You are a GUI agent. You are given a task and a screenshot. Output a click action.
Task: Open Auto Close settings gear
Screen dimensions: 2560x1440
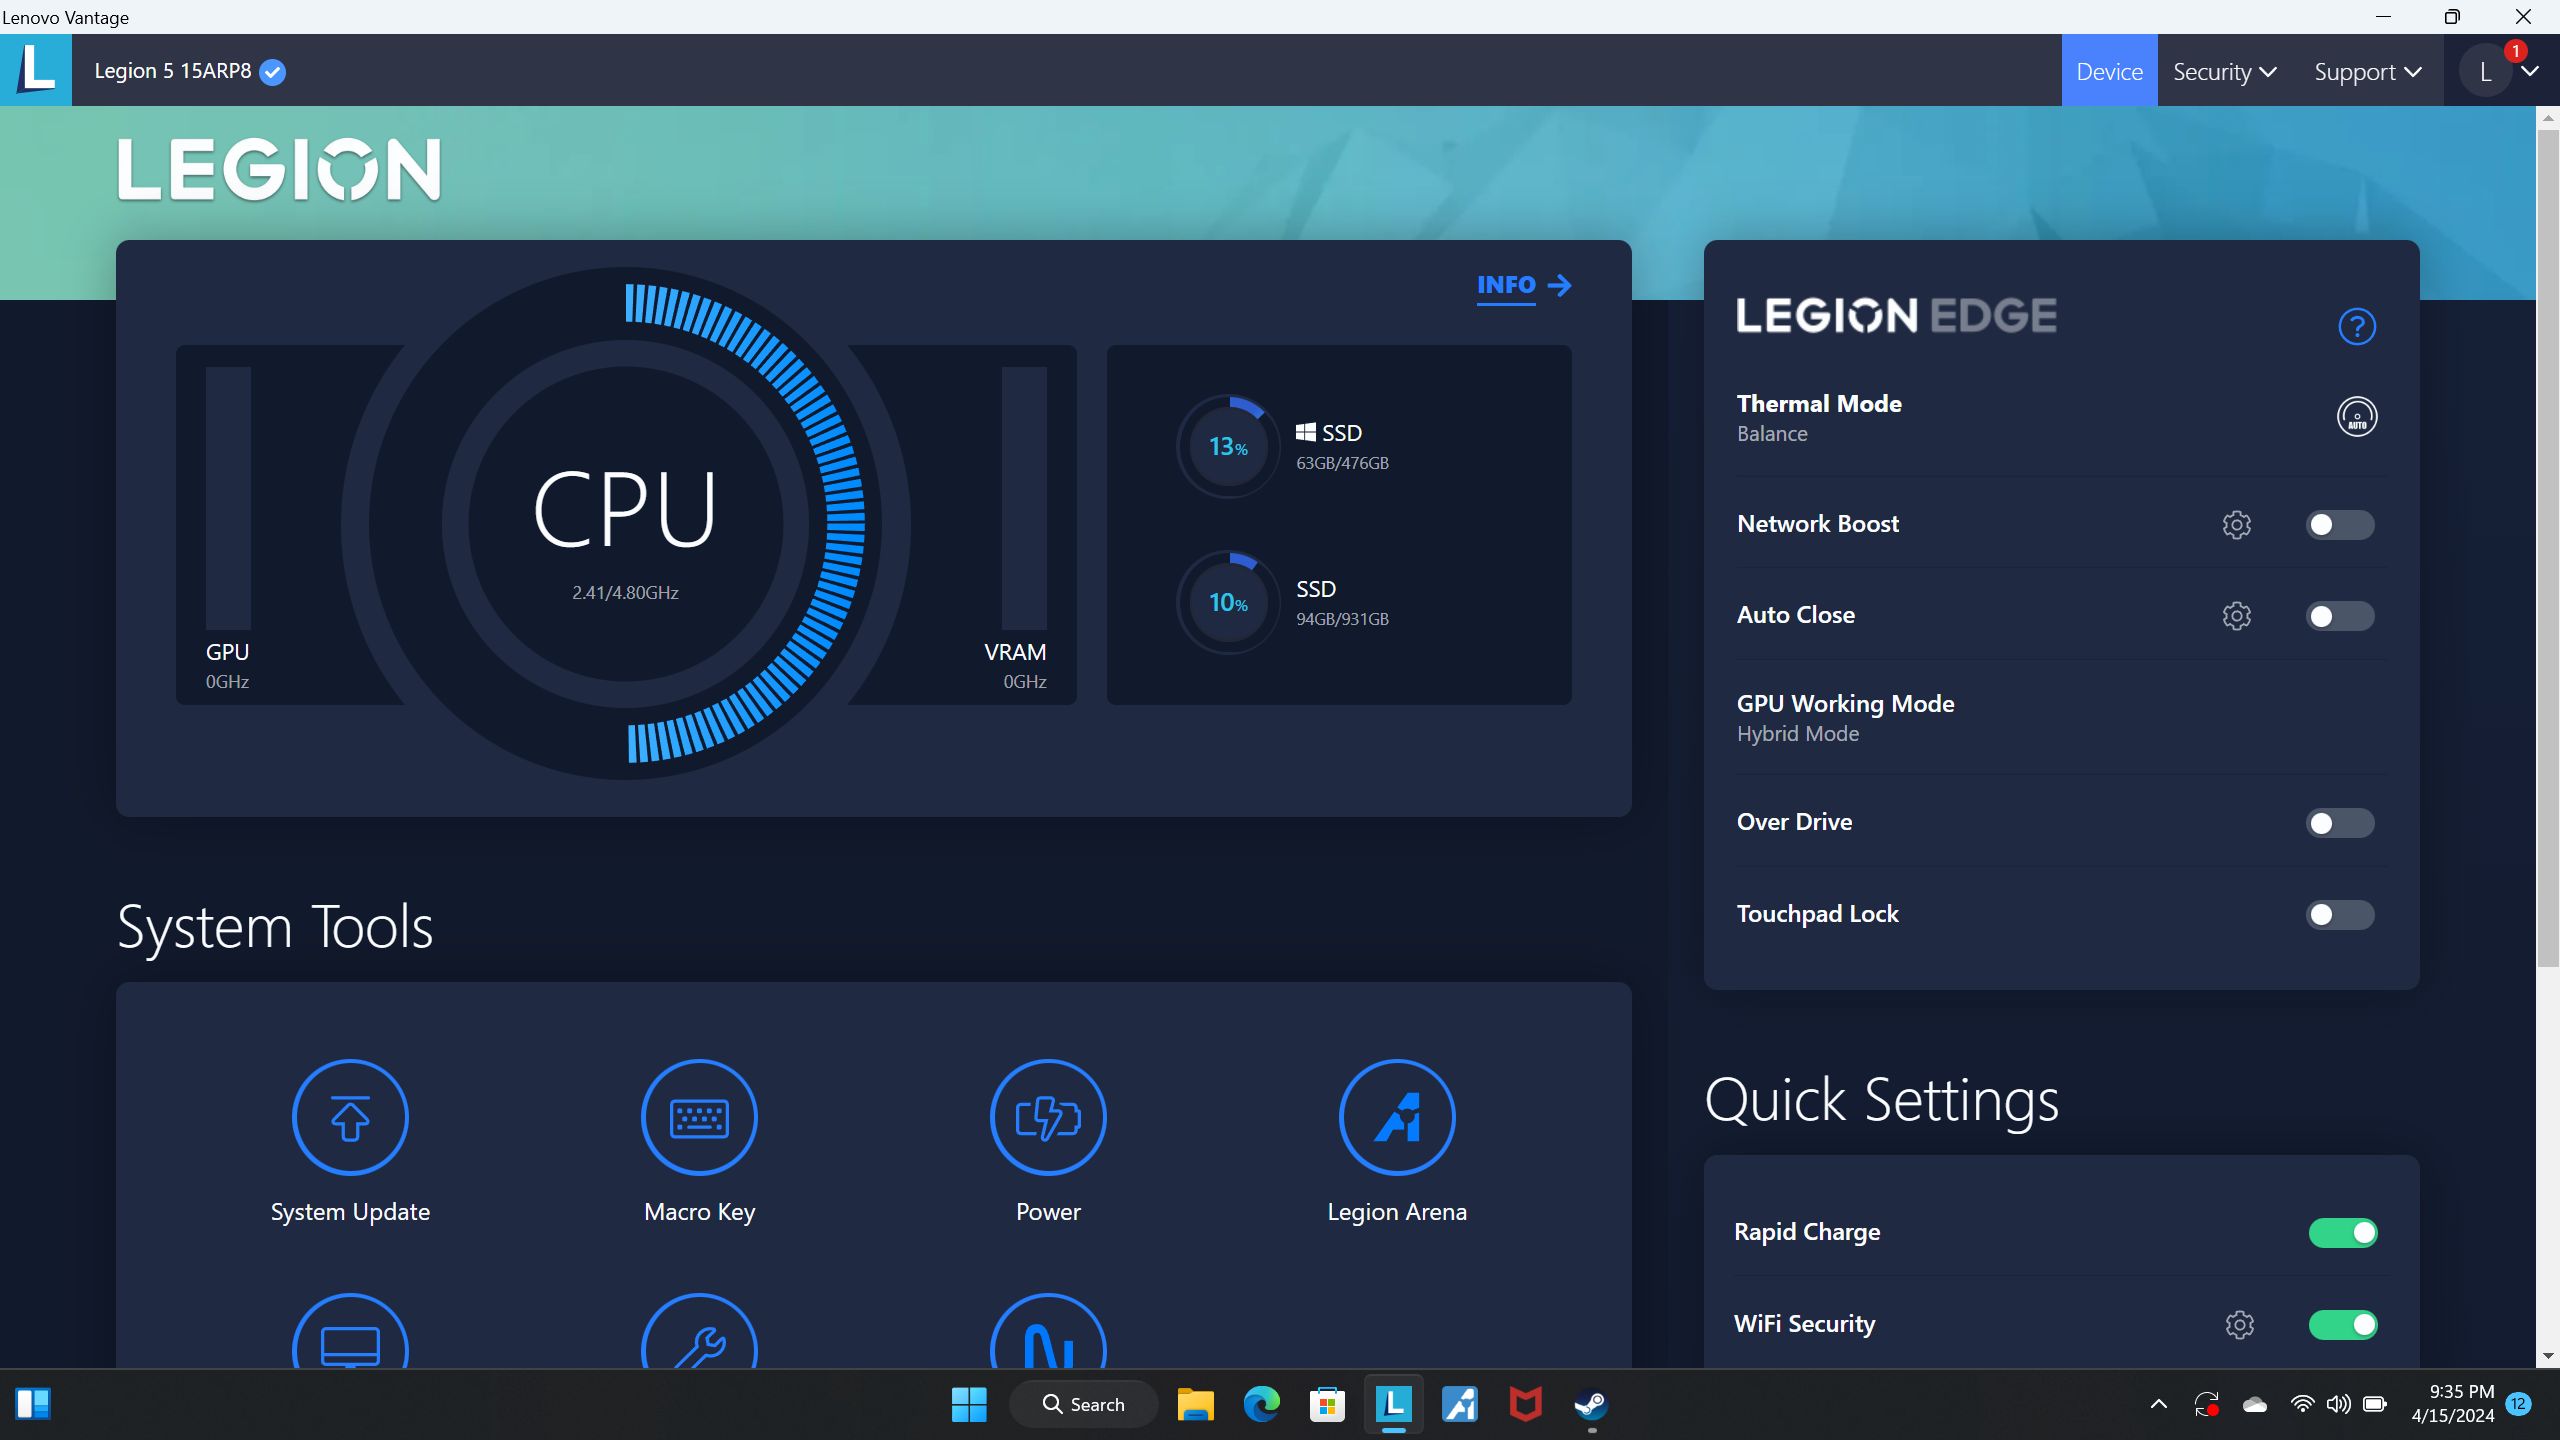2236,616
